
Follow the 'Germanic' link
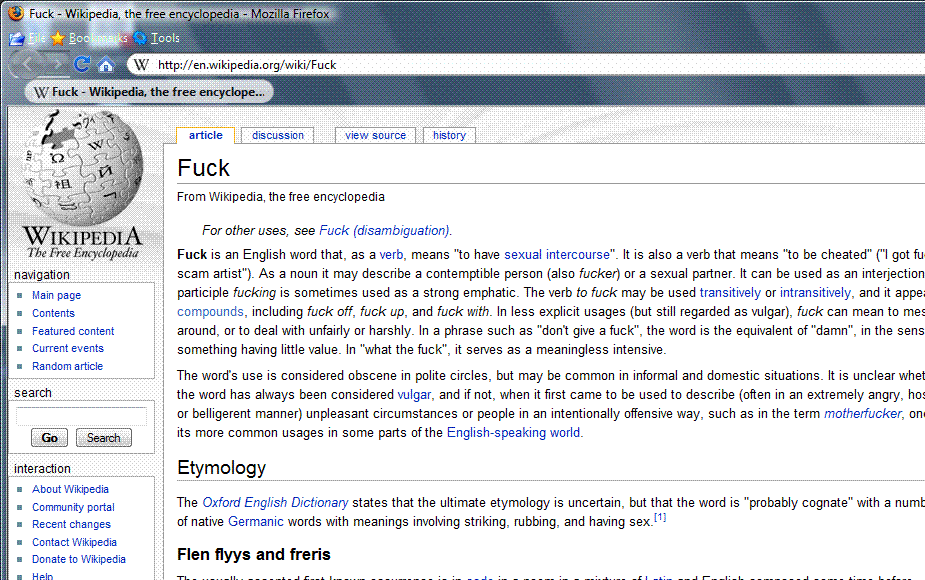click(255, 522)
